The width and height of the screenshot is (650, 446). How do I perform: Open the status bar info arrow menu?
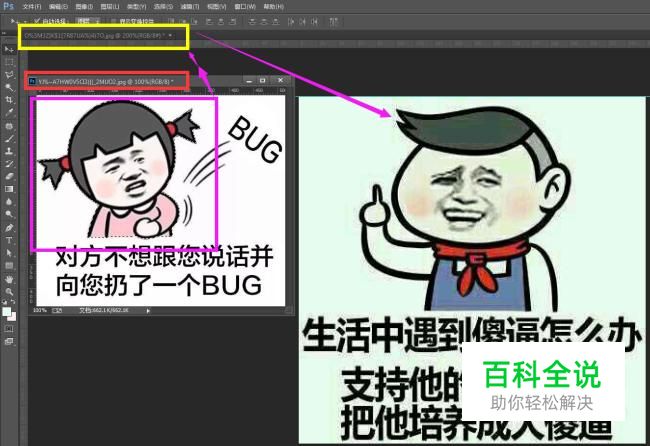tap(148, 310)
